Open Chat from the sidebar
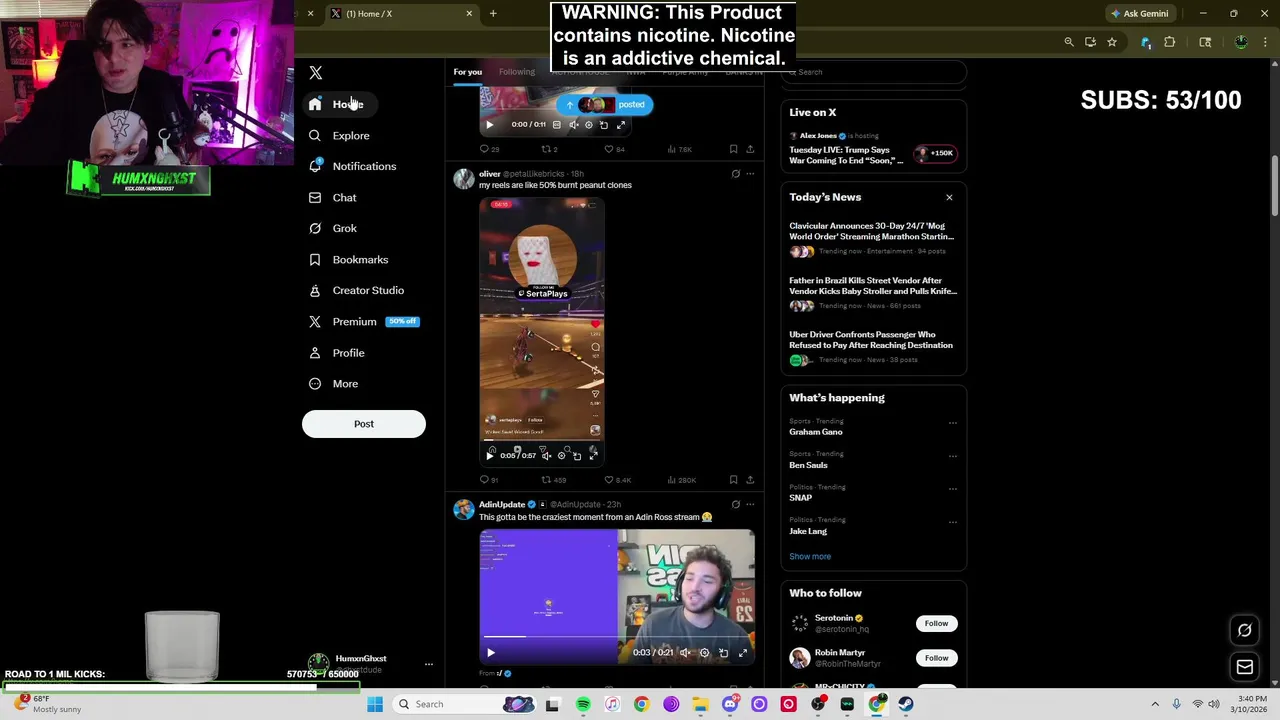The height and width of the screenshot is (720, 1280). coord(333,197)
